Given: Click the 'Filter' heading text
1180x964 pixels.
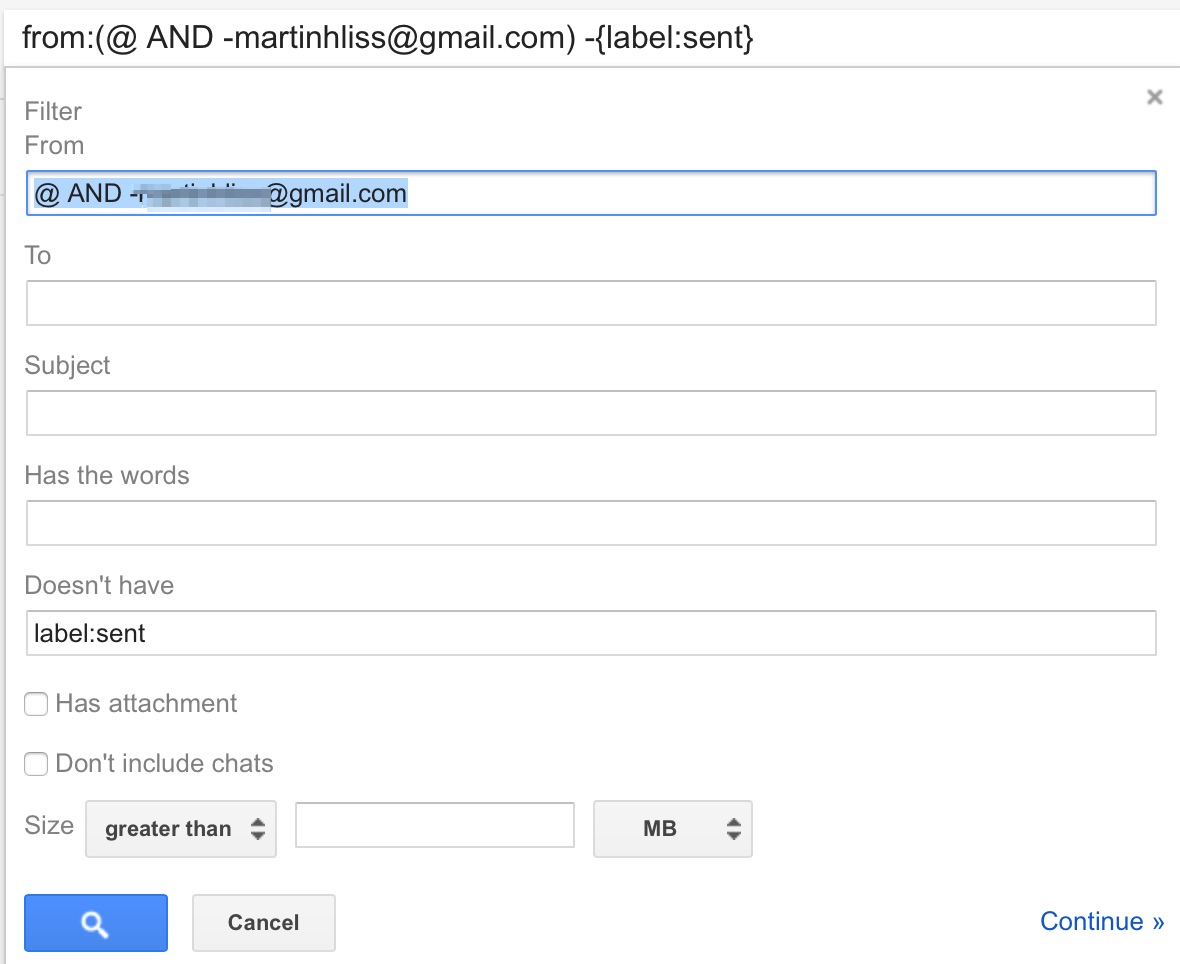Looking at the screenshot, I should (x=53, y=111).
